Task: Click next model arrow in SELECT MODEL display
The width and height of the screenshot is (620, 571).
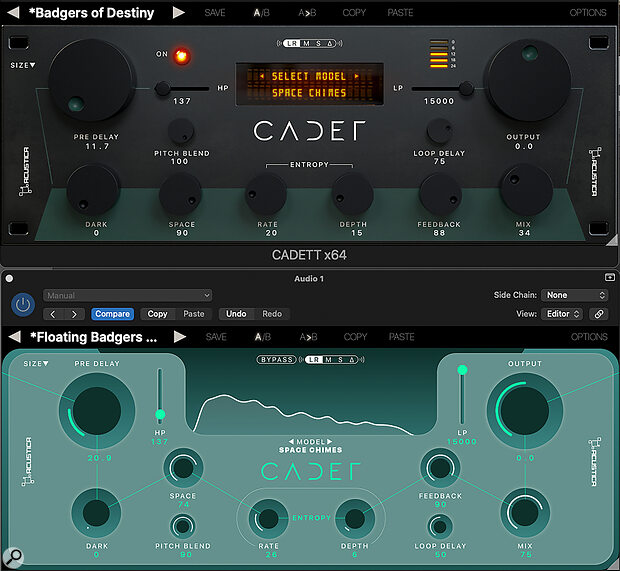Action: [356, 76]
